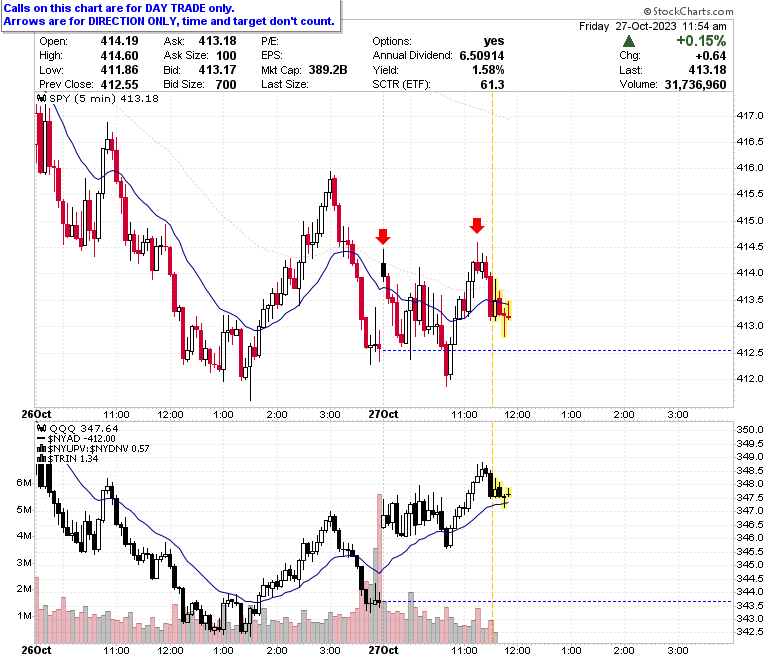Click the '26Oct' date label under SPY chart

coord(36,414)
